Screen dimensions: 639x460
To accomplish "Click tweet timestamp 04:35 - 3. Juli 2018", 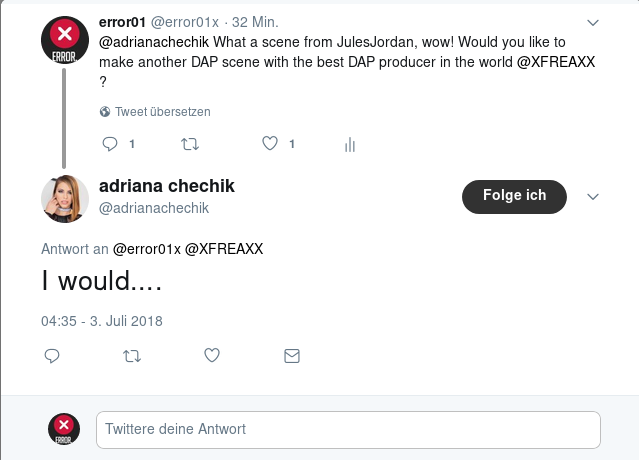I will pyautogui.click(x=101, y=321).
